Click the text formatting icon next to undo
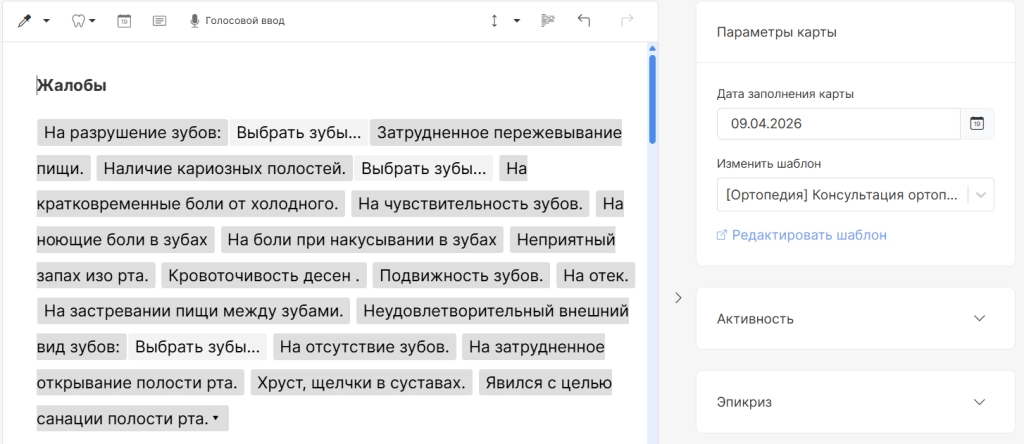The image size is (1024, 444). [547, 20]
